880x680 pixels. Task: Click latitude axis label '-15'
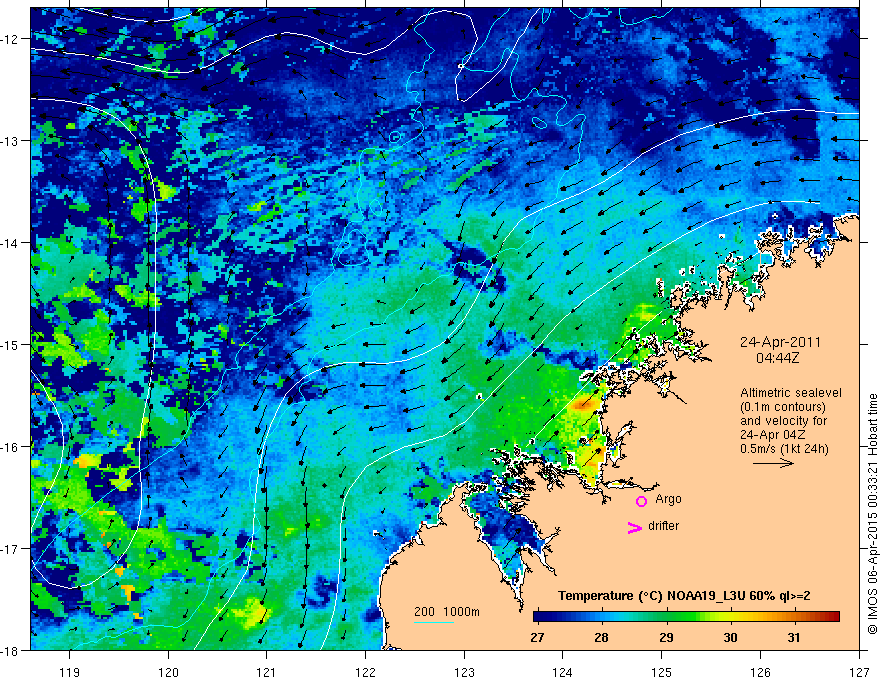11,344
